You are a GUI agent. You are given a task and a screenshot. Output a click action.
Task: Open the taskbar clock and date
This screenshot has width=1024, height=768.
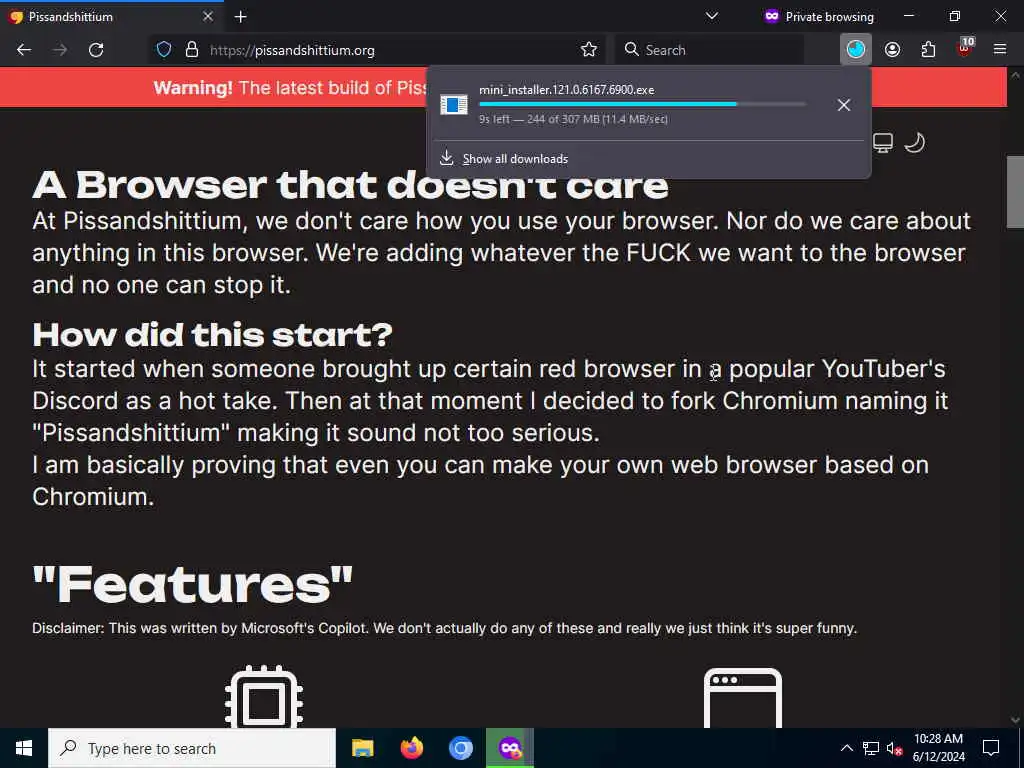(938, 748)
